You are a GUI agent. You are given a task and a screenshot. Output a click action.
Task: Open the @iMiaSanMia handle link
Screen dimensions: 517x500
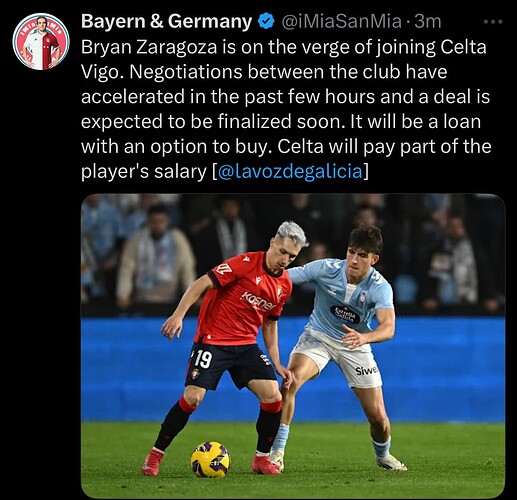[341, 22]
